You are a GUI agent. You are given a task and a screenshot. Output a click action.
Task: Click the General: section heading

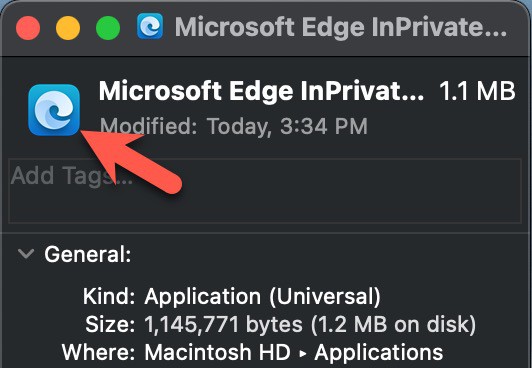click(88, 254)
